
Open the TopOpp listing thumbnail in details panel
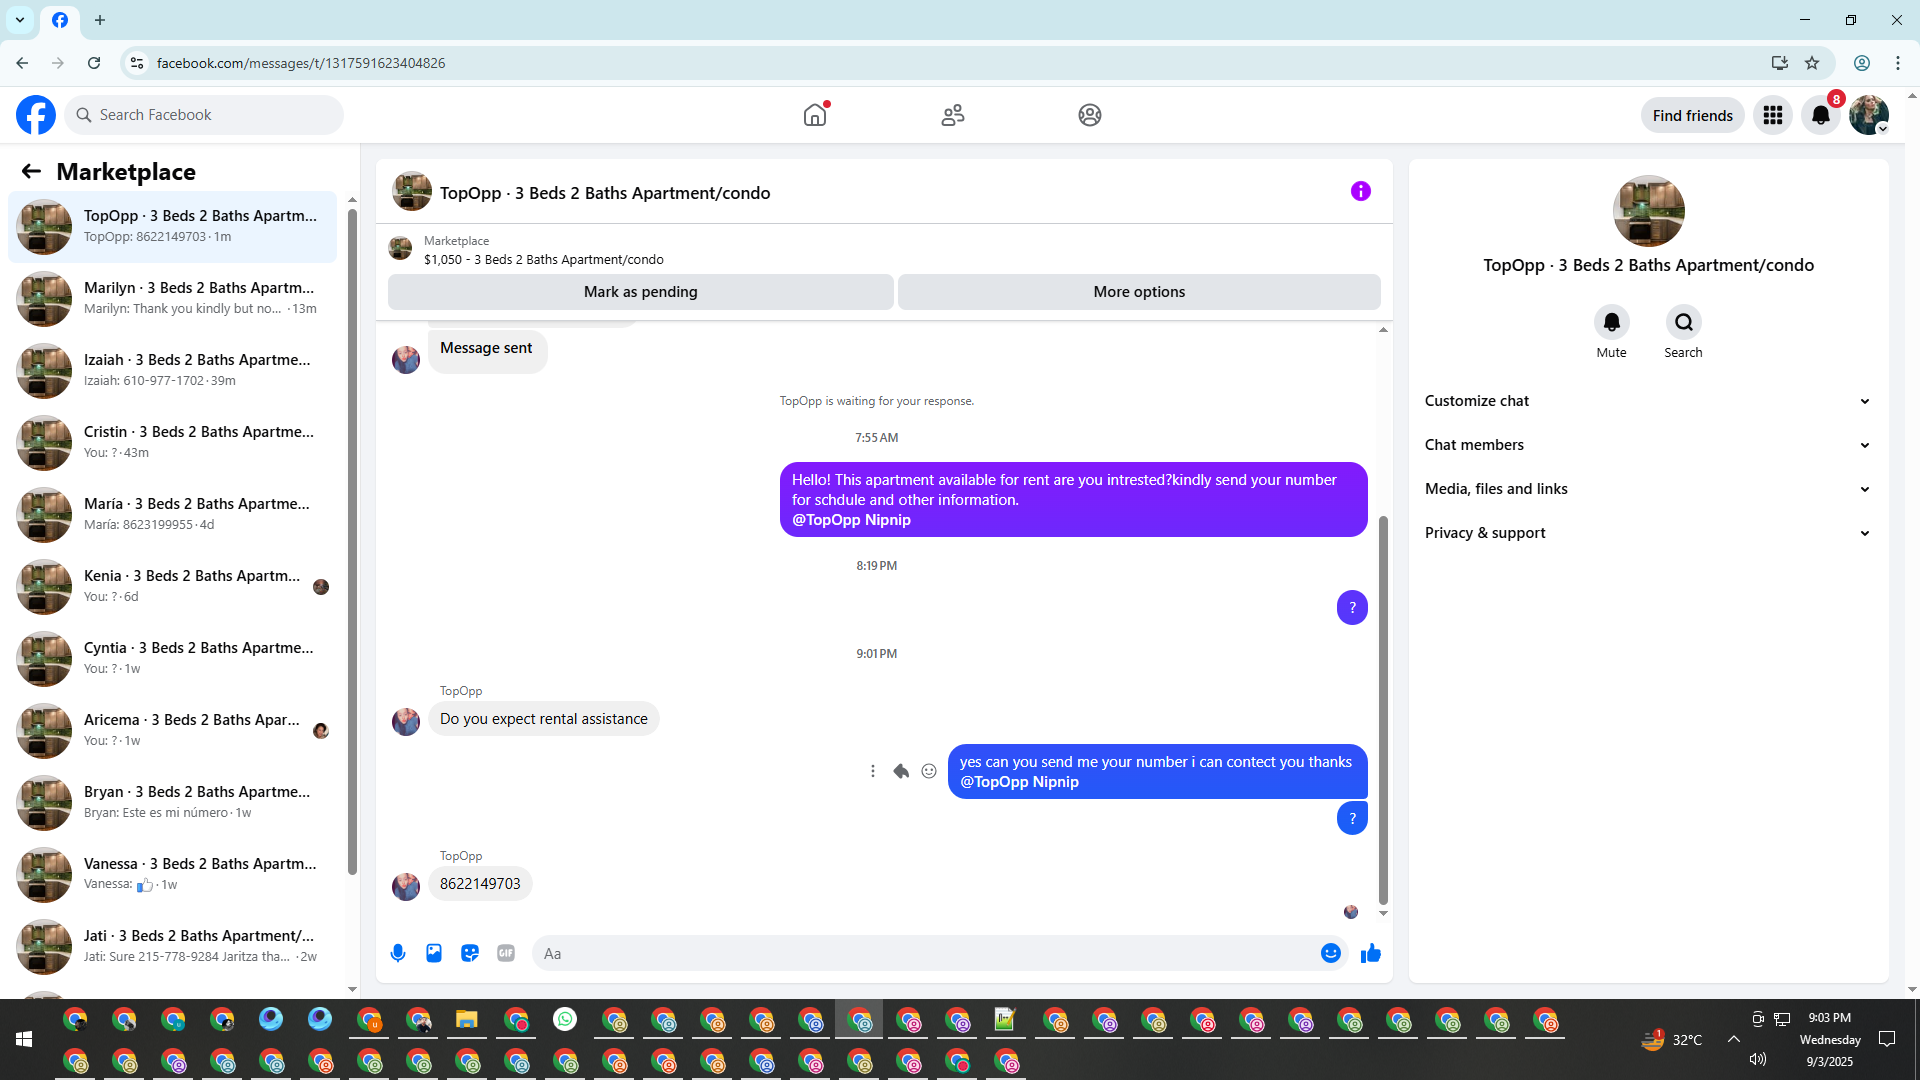pyautogui.click(x=1648, y=211)
